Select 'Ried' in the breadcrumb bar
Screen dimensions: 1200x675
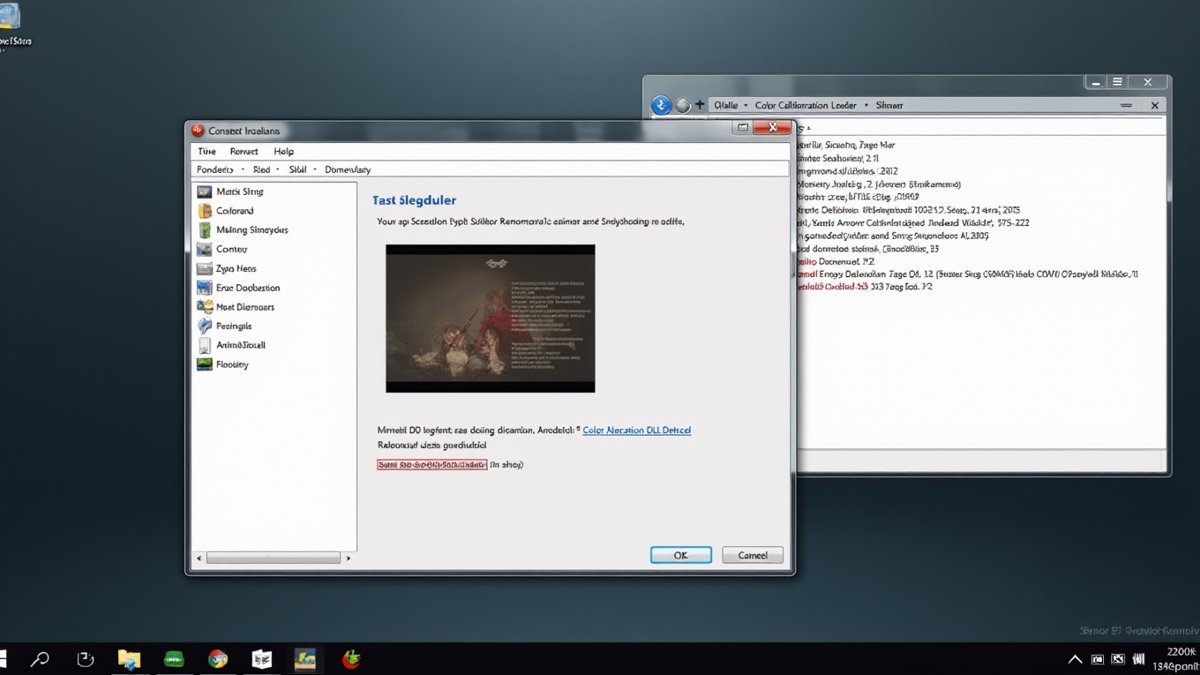(261, 170)
